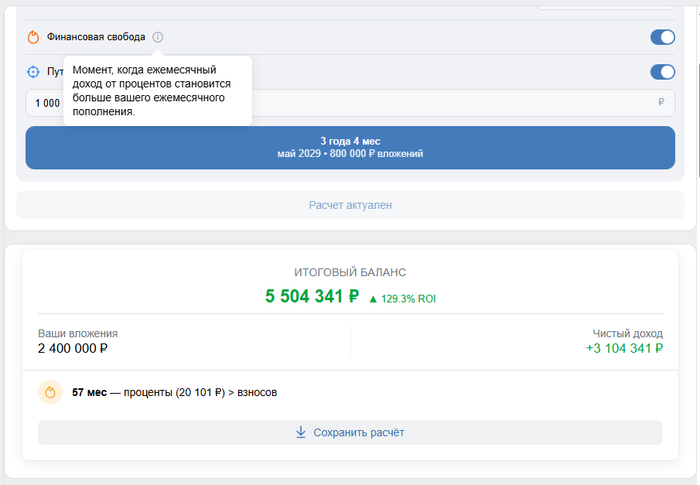Click the blue 3 года 4 мес result banner
Screen dimensions: 700x485
point(350,147)
